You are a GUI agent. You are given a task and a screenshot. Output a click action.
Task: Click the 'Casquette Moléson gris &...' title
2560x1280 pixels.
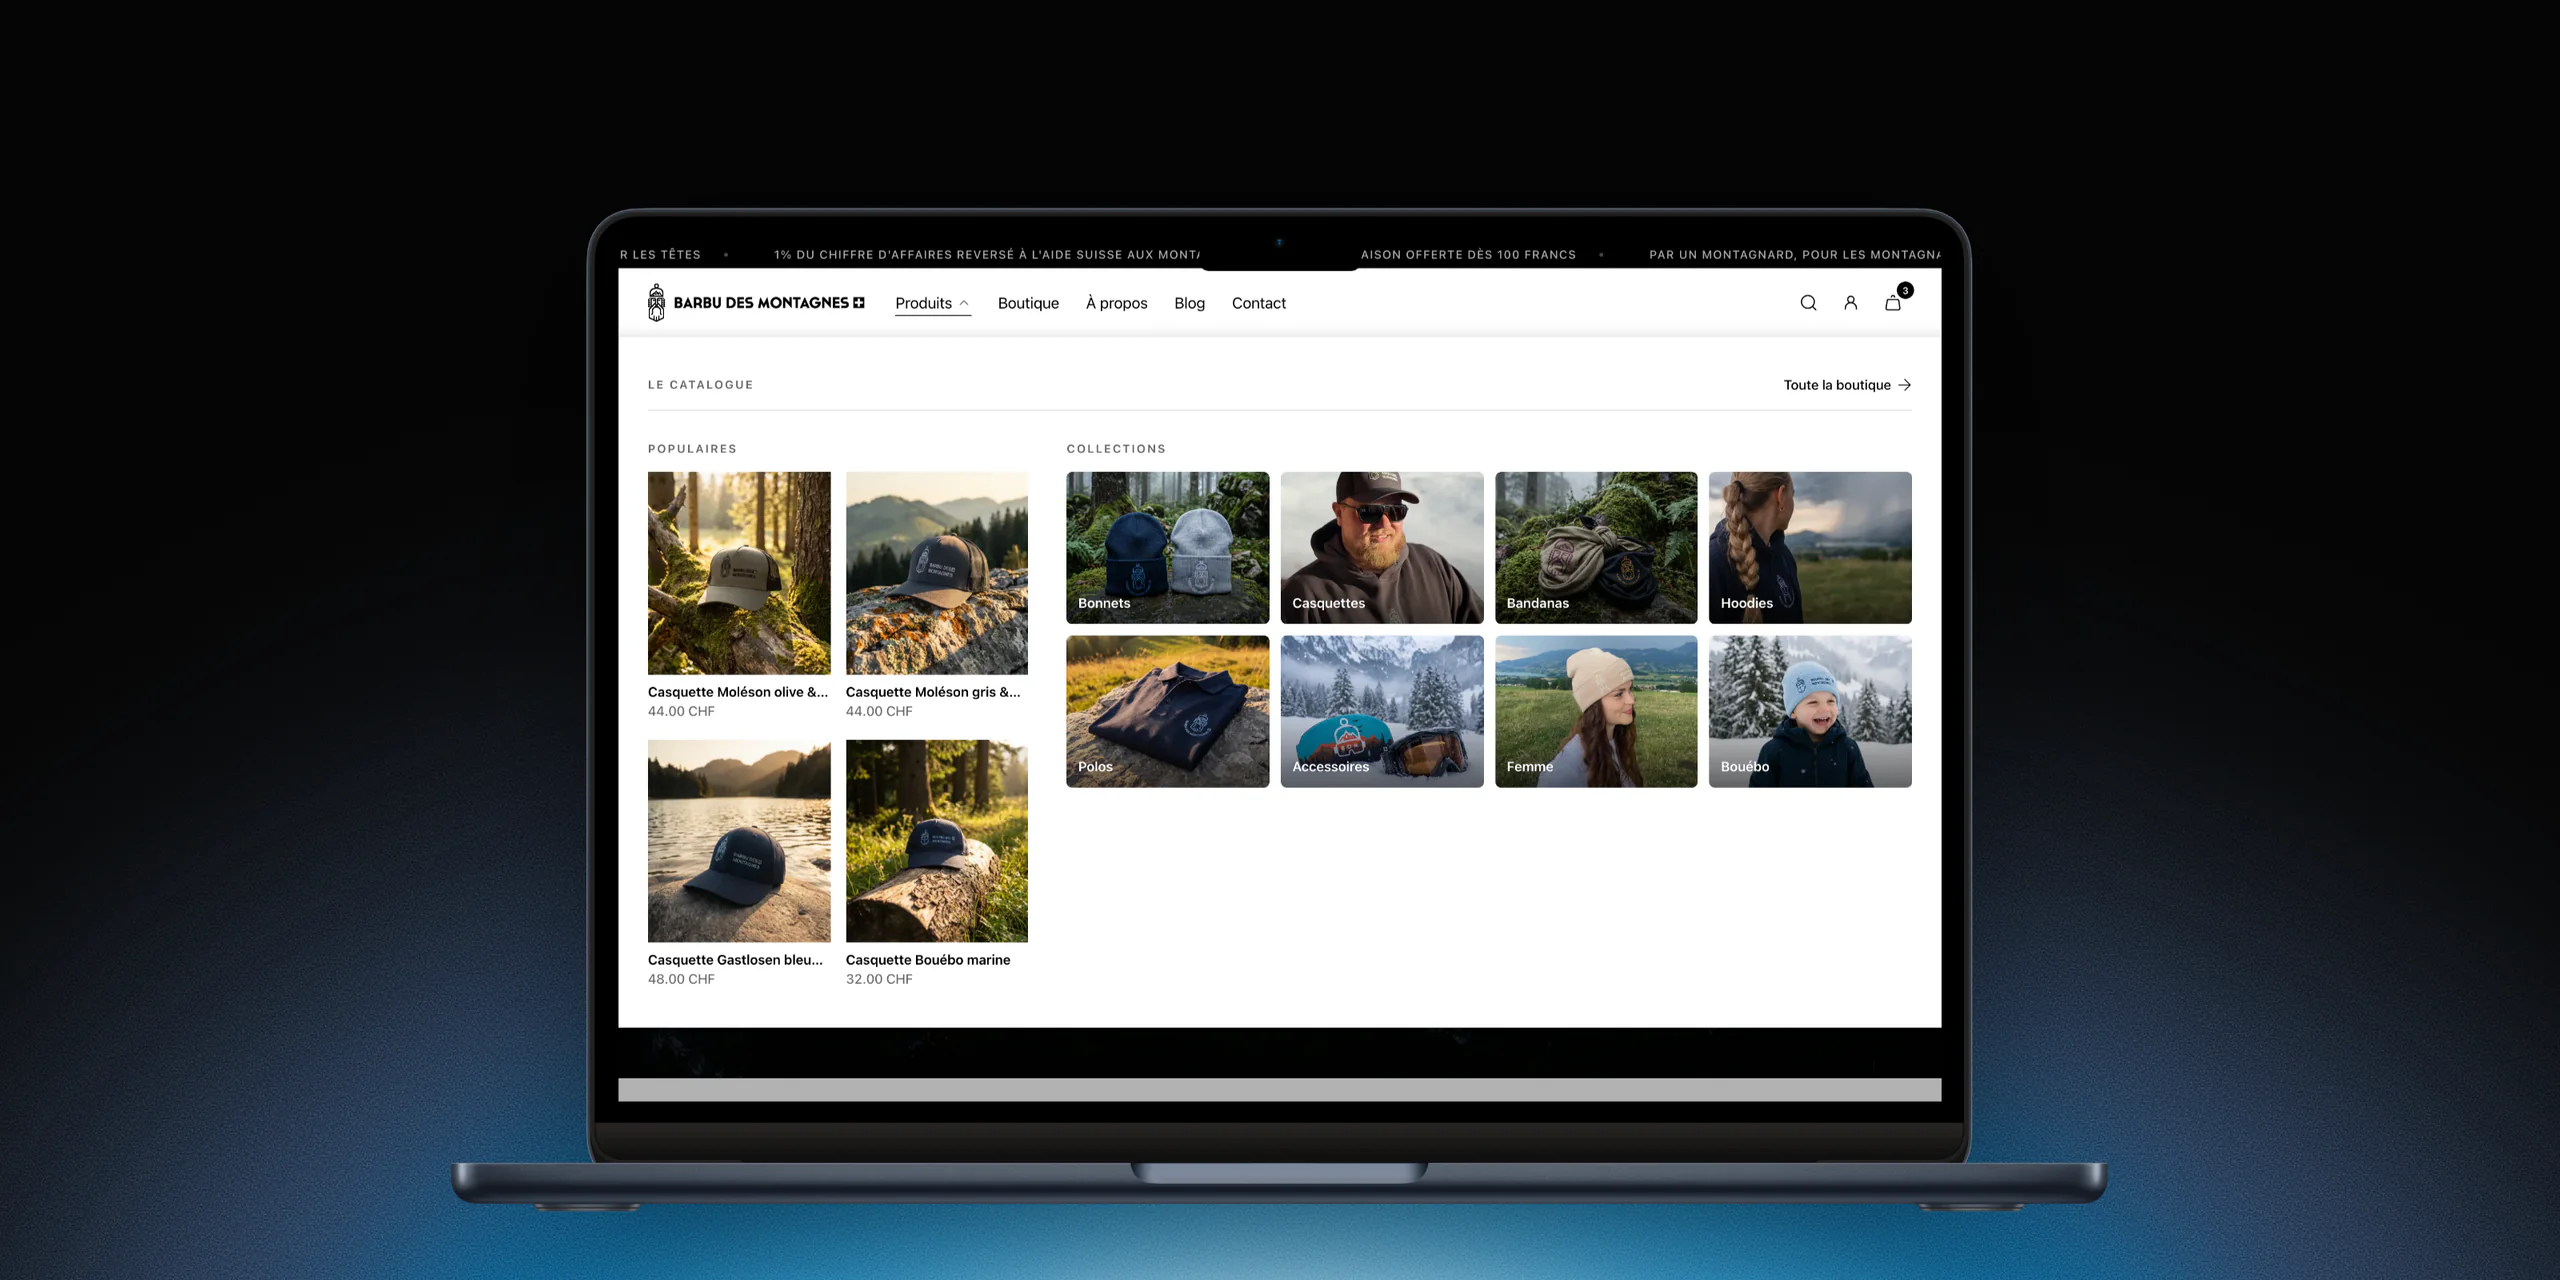(933, 692)
